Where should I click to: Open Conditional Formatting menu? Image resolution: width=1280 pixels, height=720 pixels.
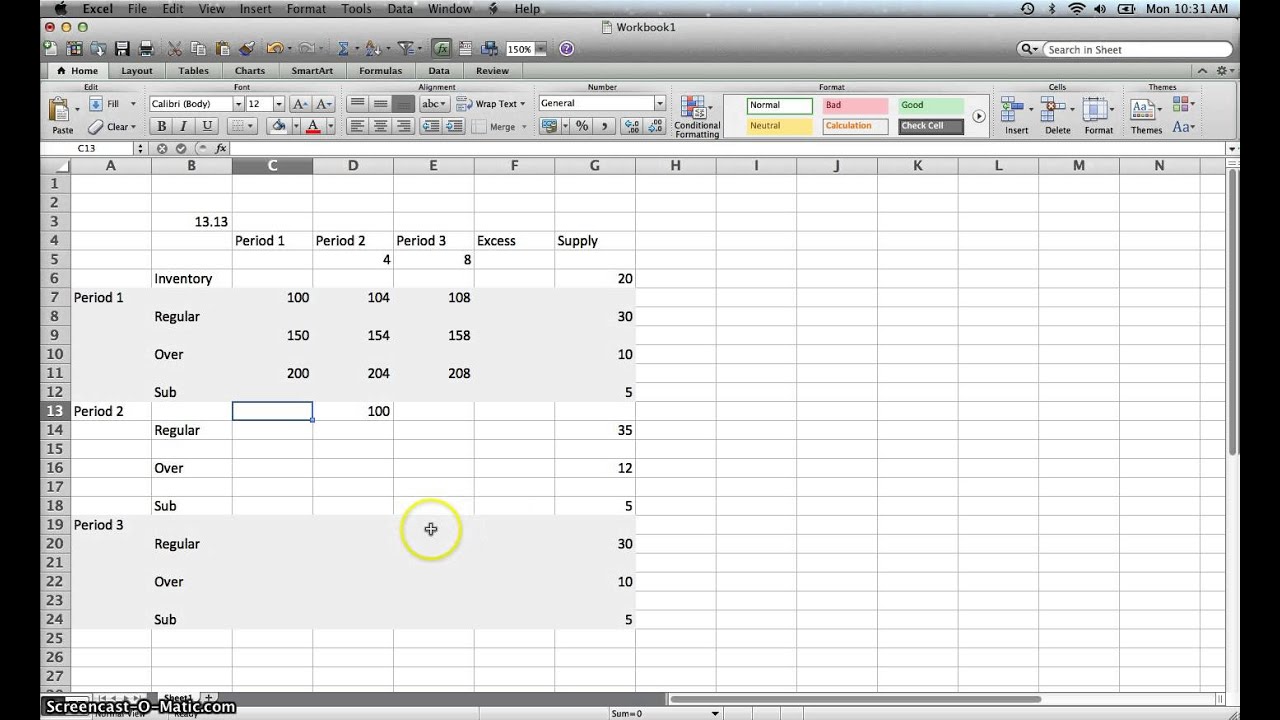pyautogui.click(x=697, y=116)
